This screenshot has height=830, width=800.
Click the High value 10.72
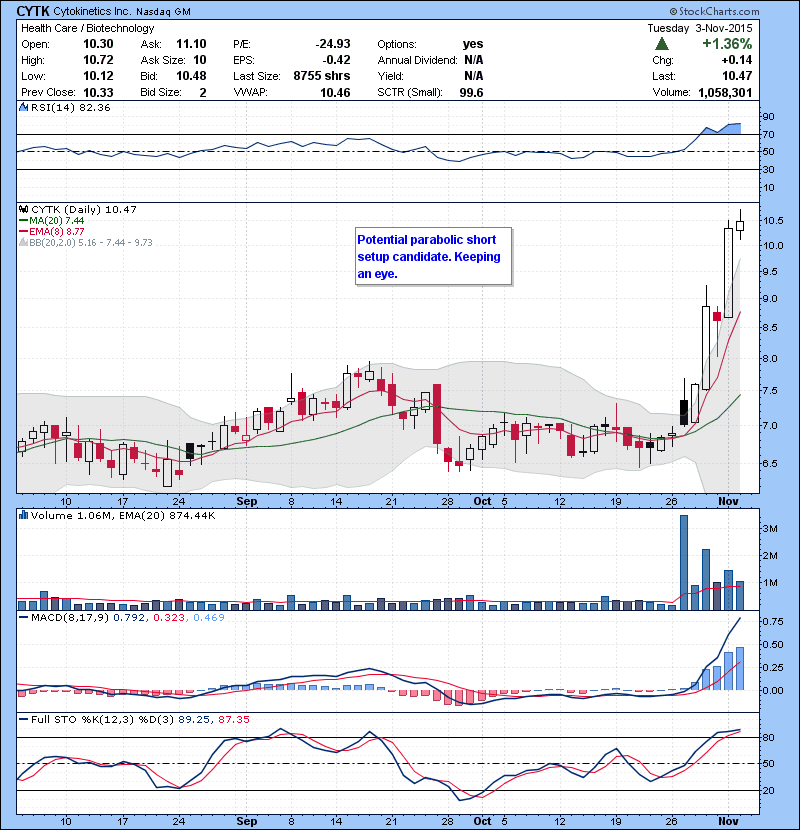[x=98, y=60]
